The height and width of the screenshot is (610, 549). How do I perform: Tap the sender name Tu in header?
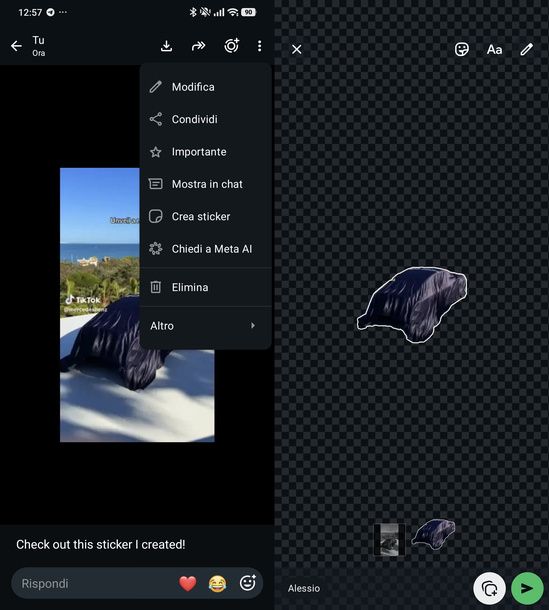(x=38, y=40)
